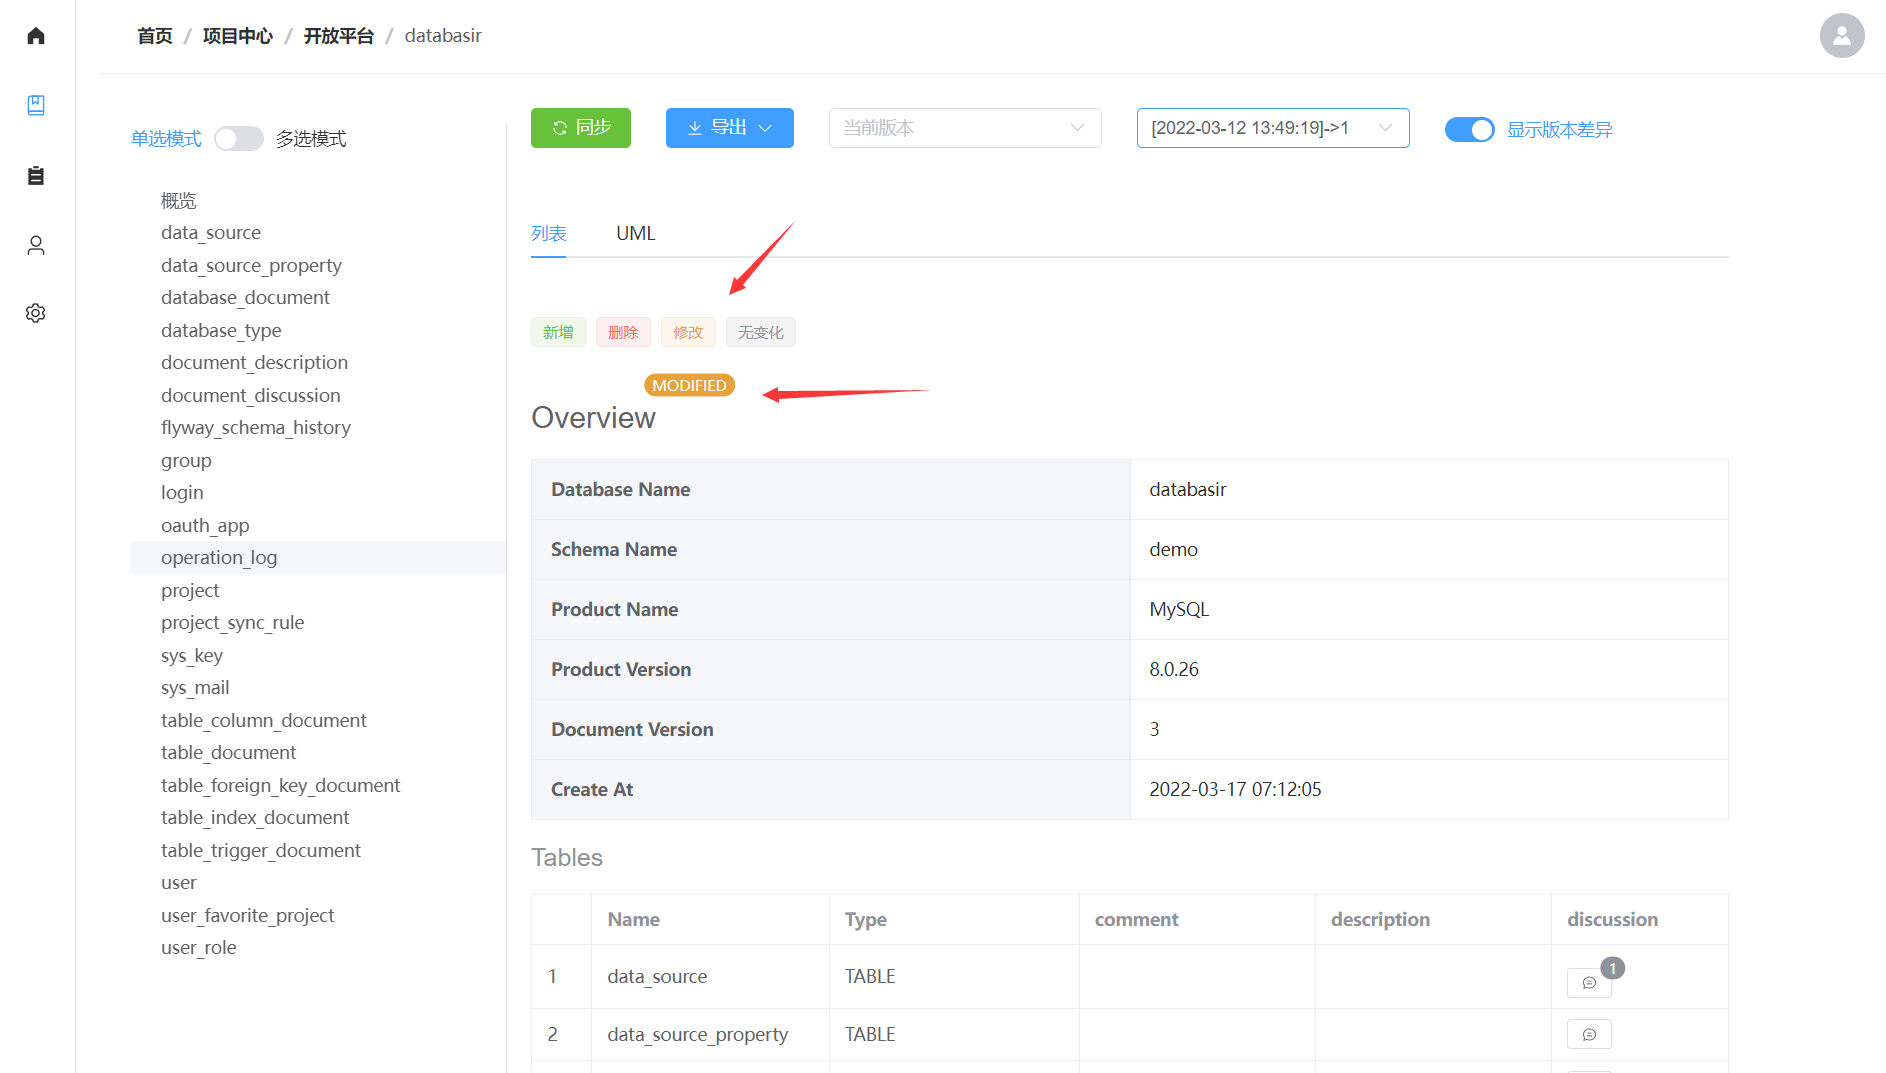The height and width of the screenshot is (1073, 1886).
Task: Open discussion icon for data_source row
Action: click(1588, 982)
